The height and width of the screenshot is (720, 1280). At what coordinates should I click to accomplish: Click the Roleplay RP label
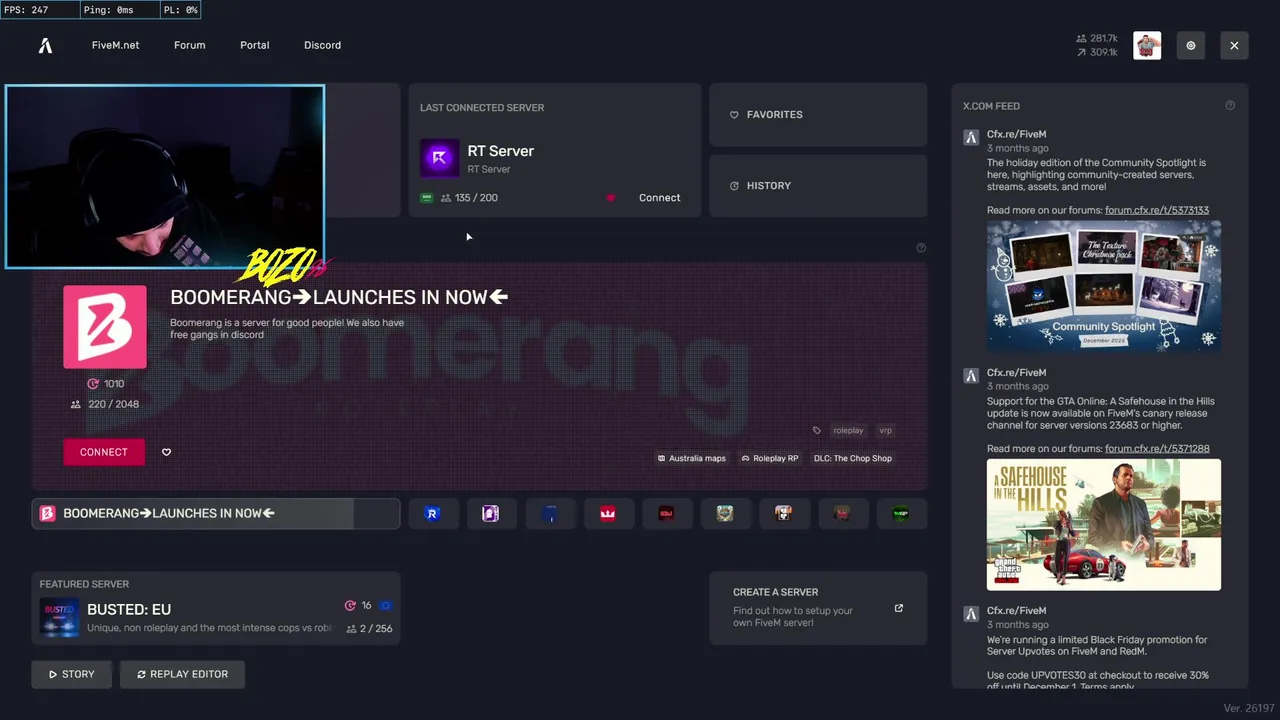(769, 458)
